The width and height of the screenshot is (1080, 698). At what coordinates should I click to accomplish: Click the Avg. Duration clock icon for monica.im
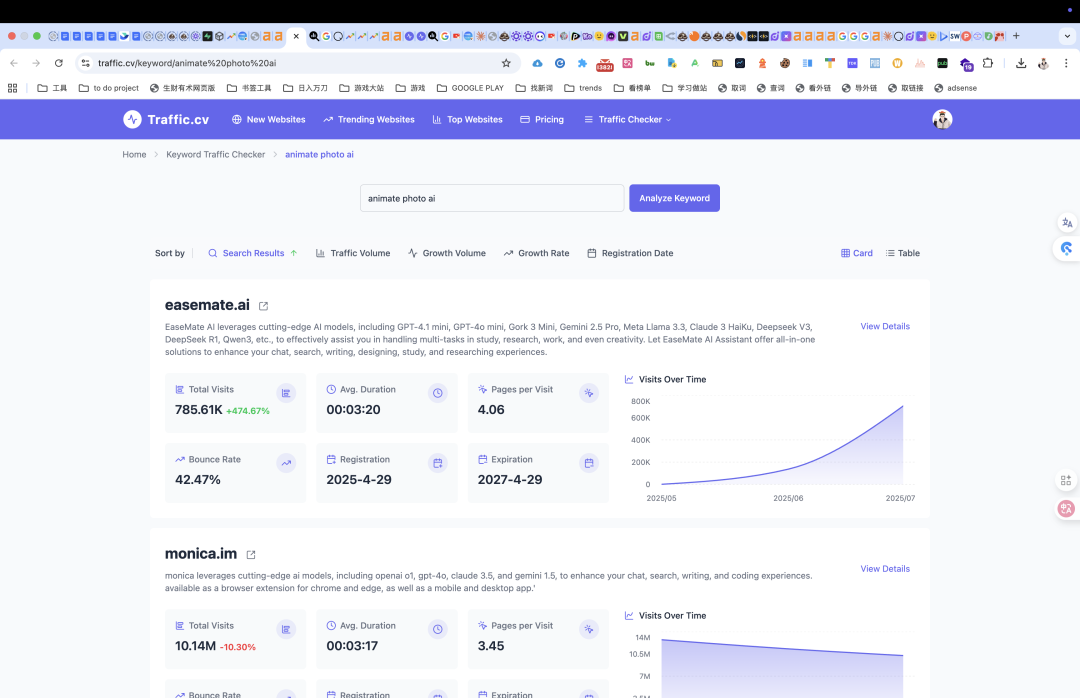(x=437, y=629)
